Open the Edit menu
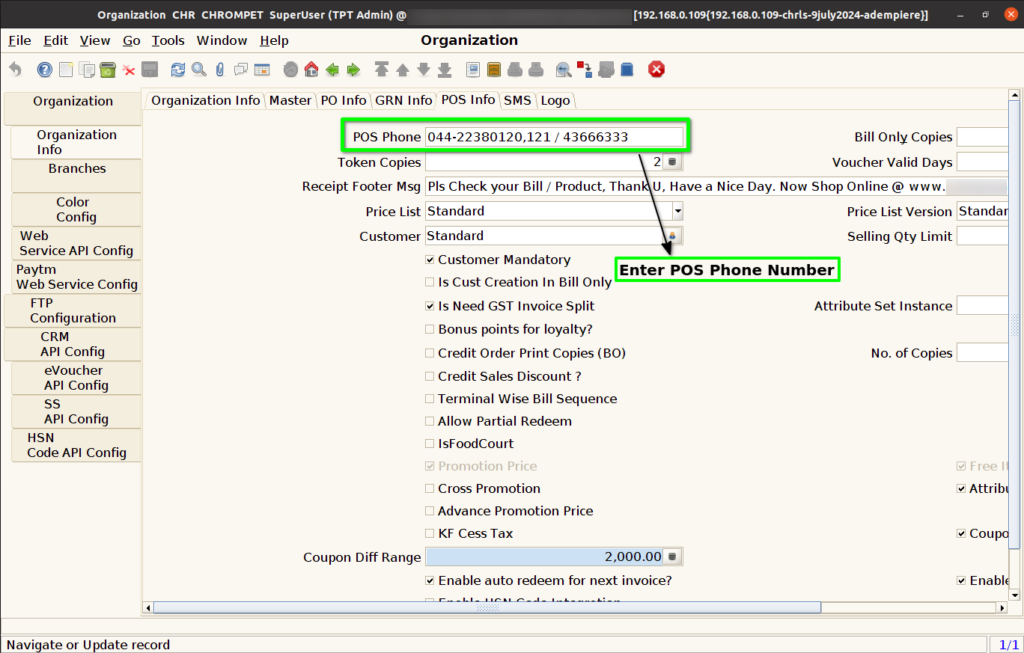Screen dimensions: 1024x653 pyautogui.click(x=56, y=40)
